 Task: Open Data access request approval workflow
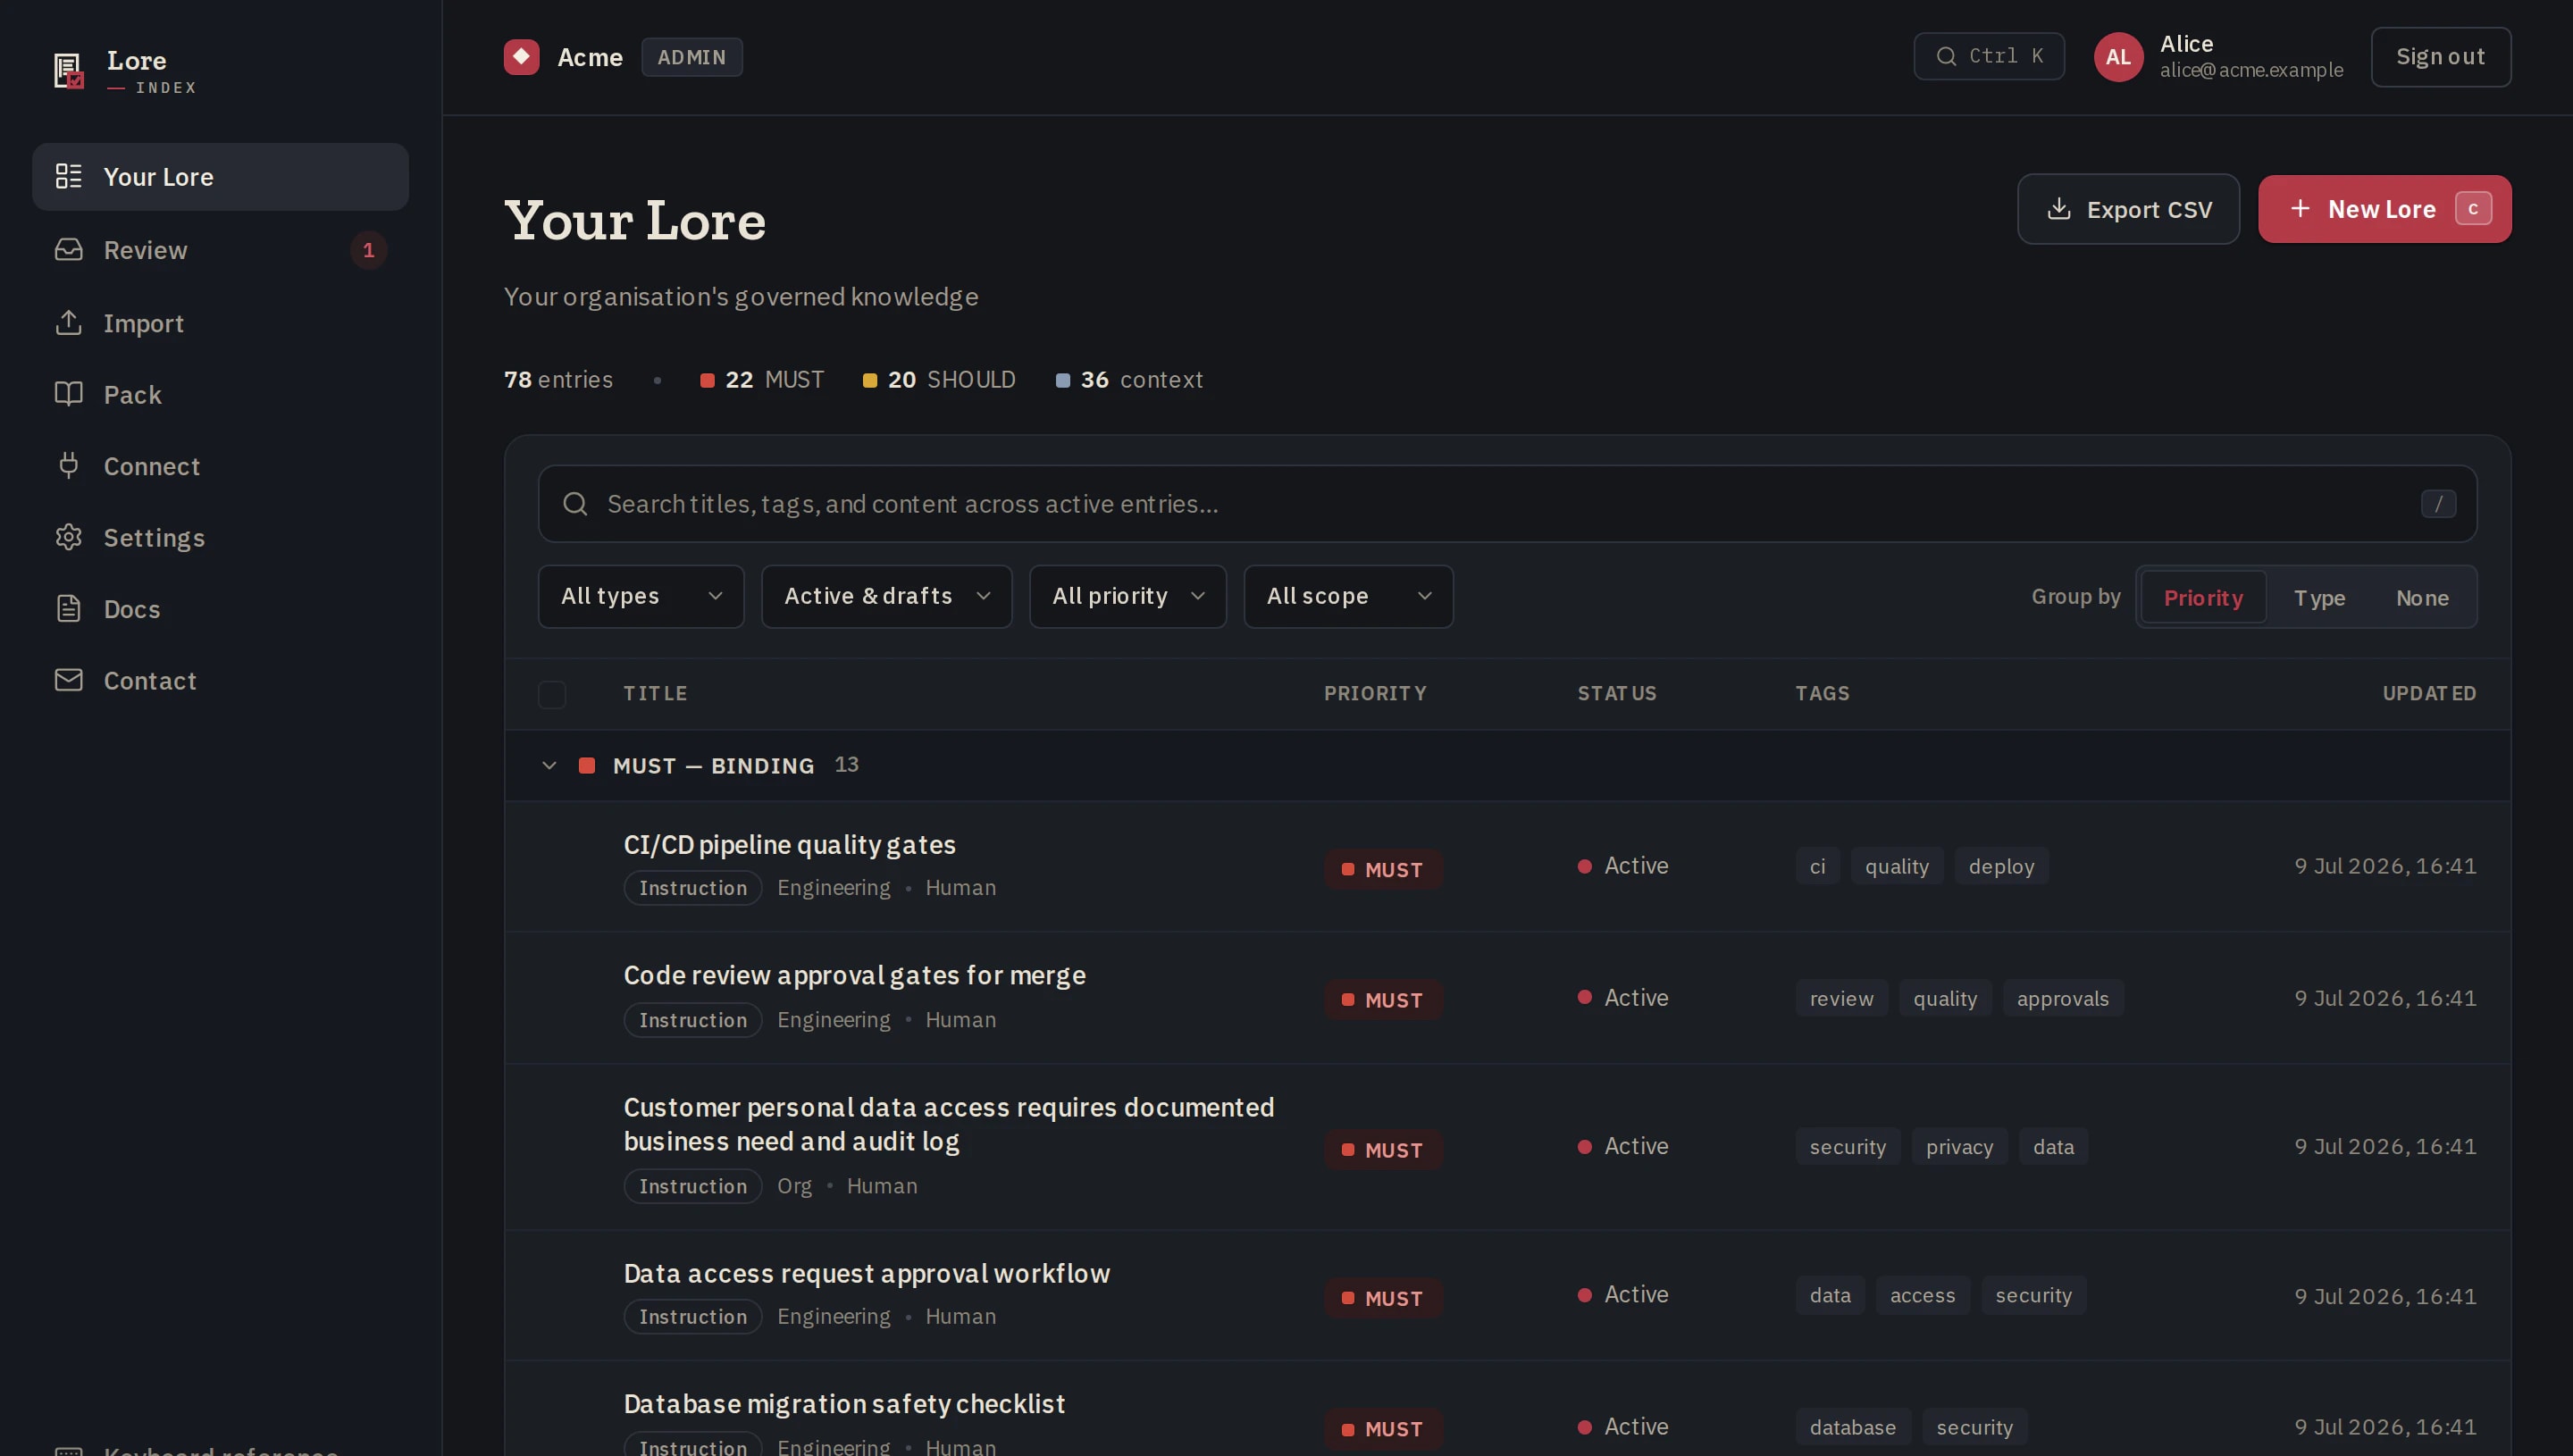(x=866, y=1273)
